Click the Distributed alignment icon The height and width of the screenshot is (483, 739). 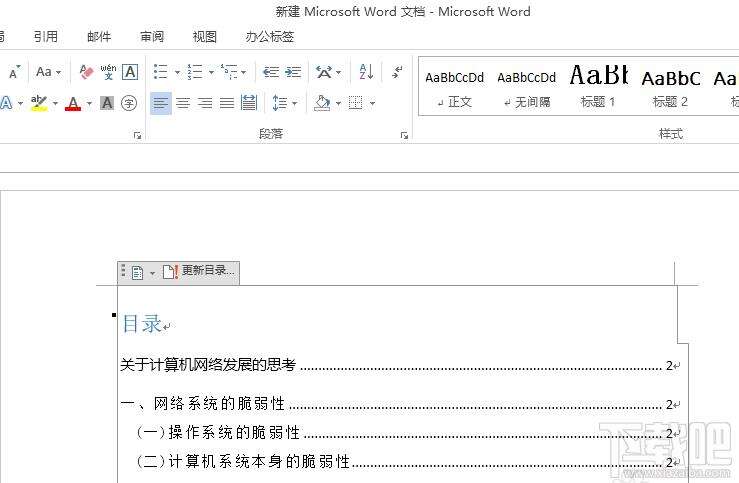click(x=248, y=103)
